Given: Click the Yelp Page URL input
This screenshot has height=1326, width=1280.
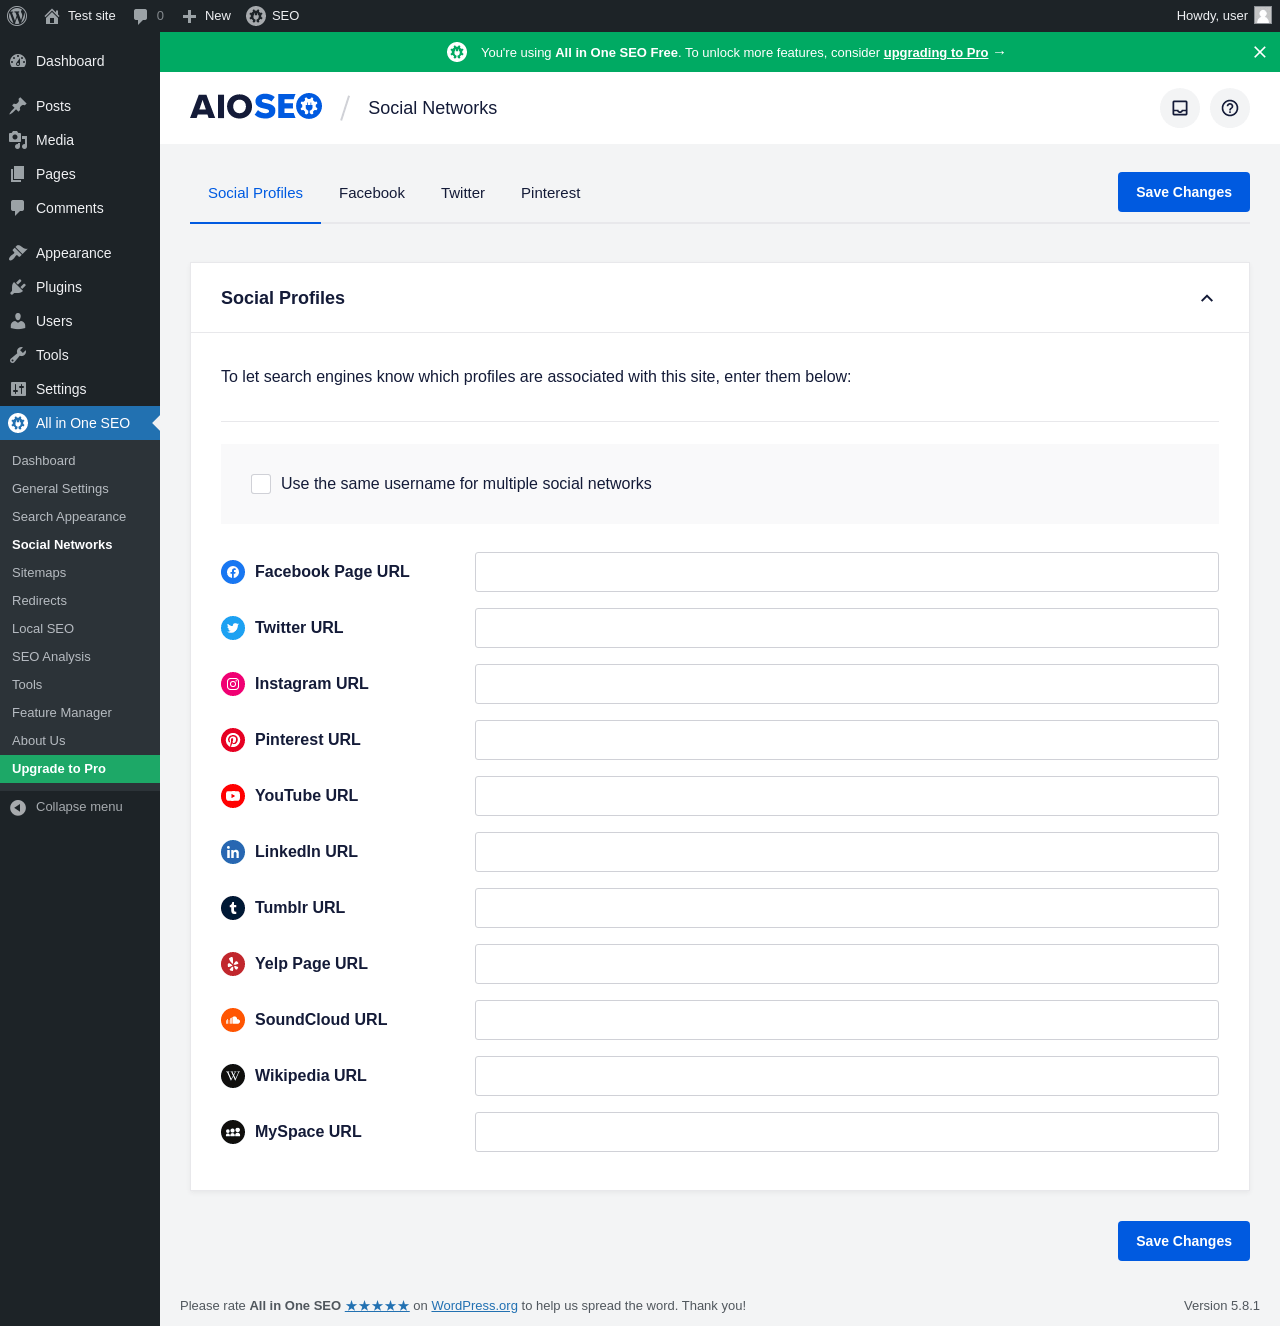Looking at the screenshot, I should (847, 964).
